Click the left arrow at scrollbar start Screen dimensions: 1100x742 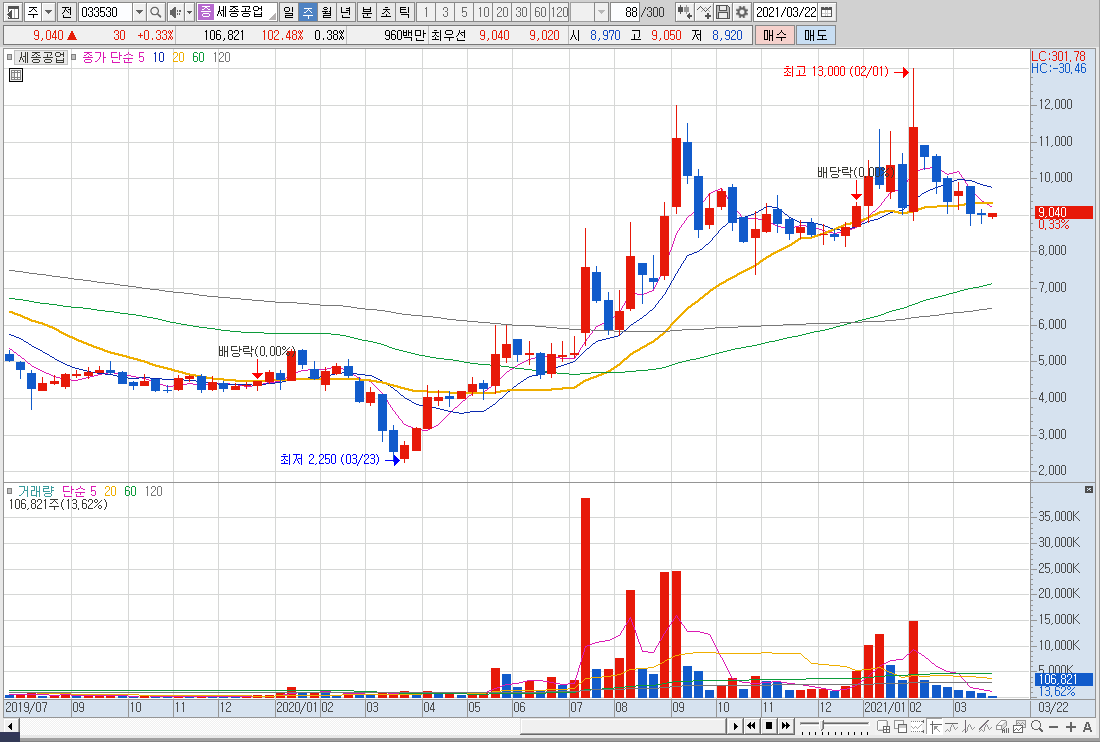pyautogui.click(x=10, y=726)
